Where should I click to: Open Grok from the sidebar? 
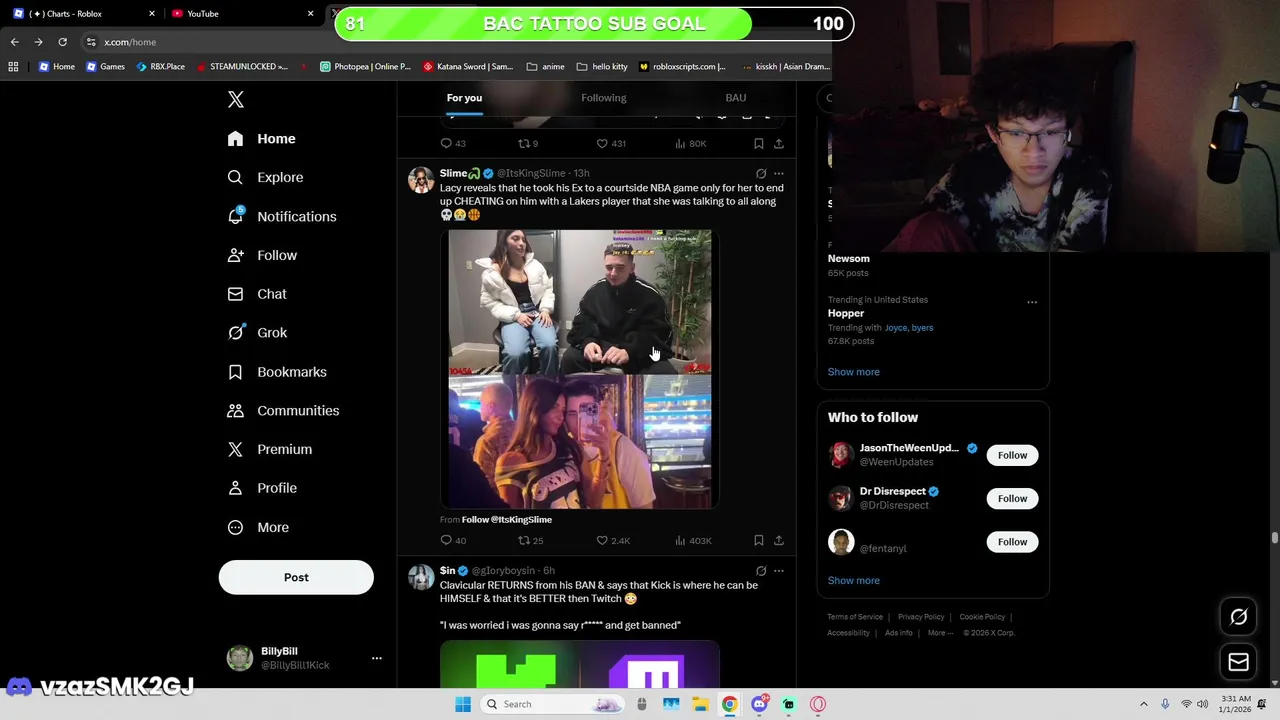pos(258,333)
